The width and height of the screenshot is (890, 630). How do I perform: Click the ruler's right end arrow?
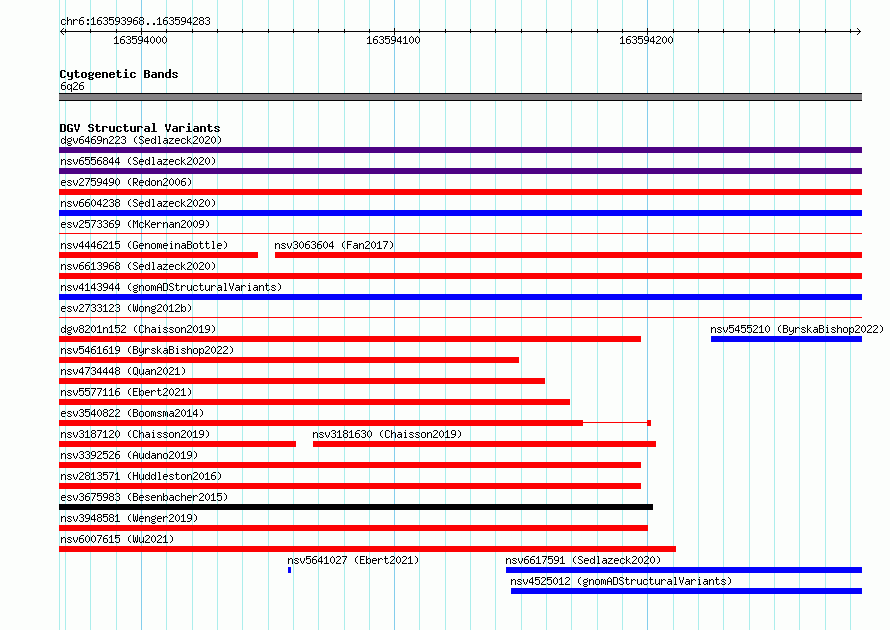point(858,31)
